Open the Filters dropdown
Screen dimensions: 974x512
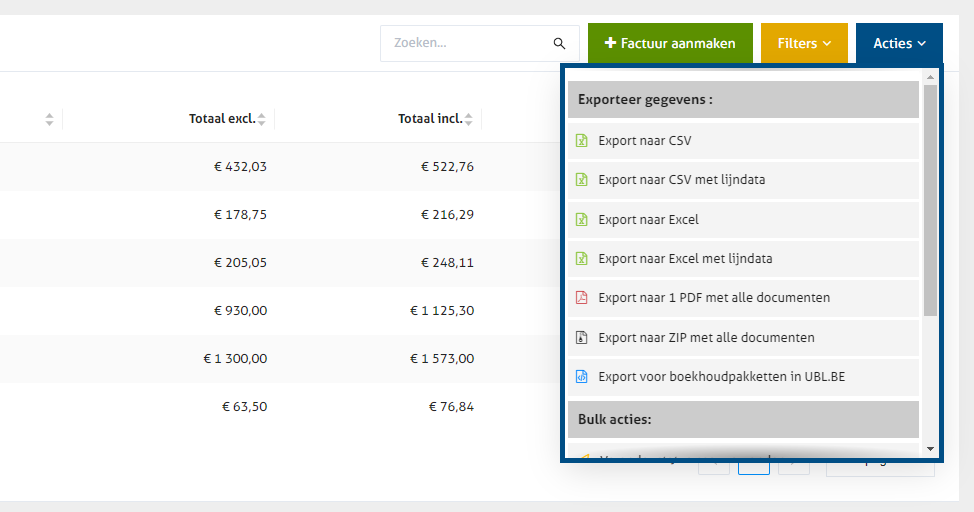[x=804, y=44]
